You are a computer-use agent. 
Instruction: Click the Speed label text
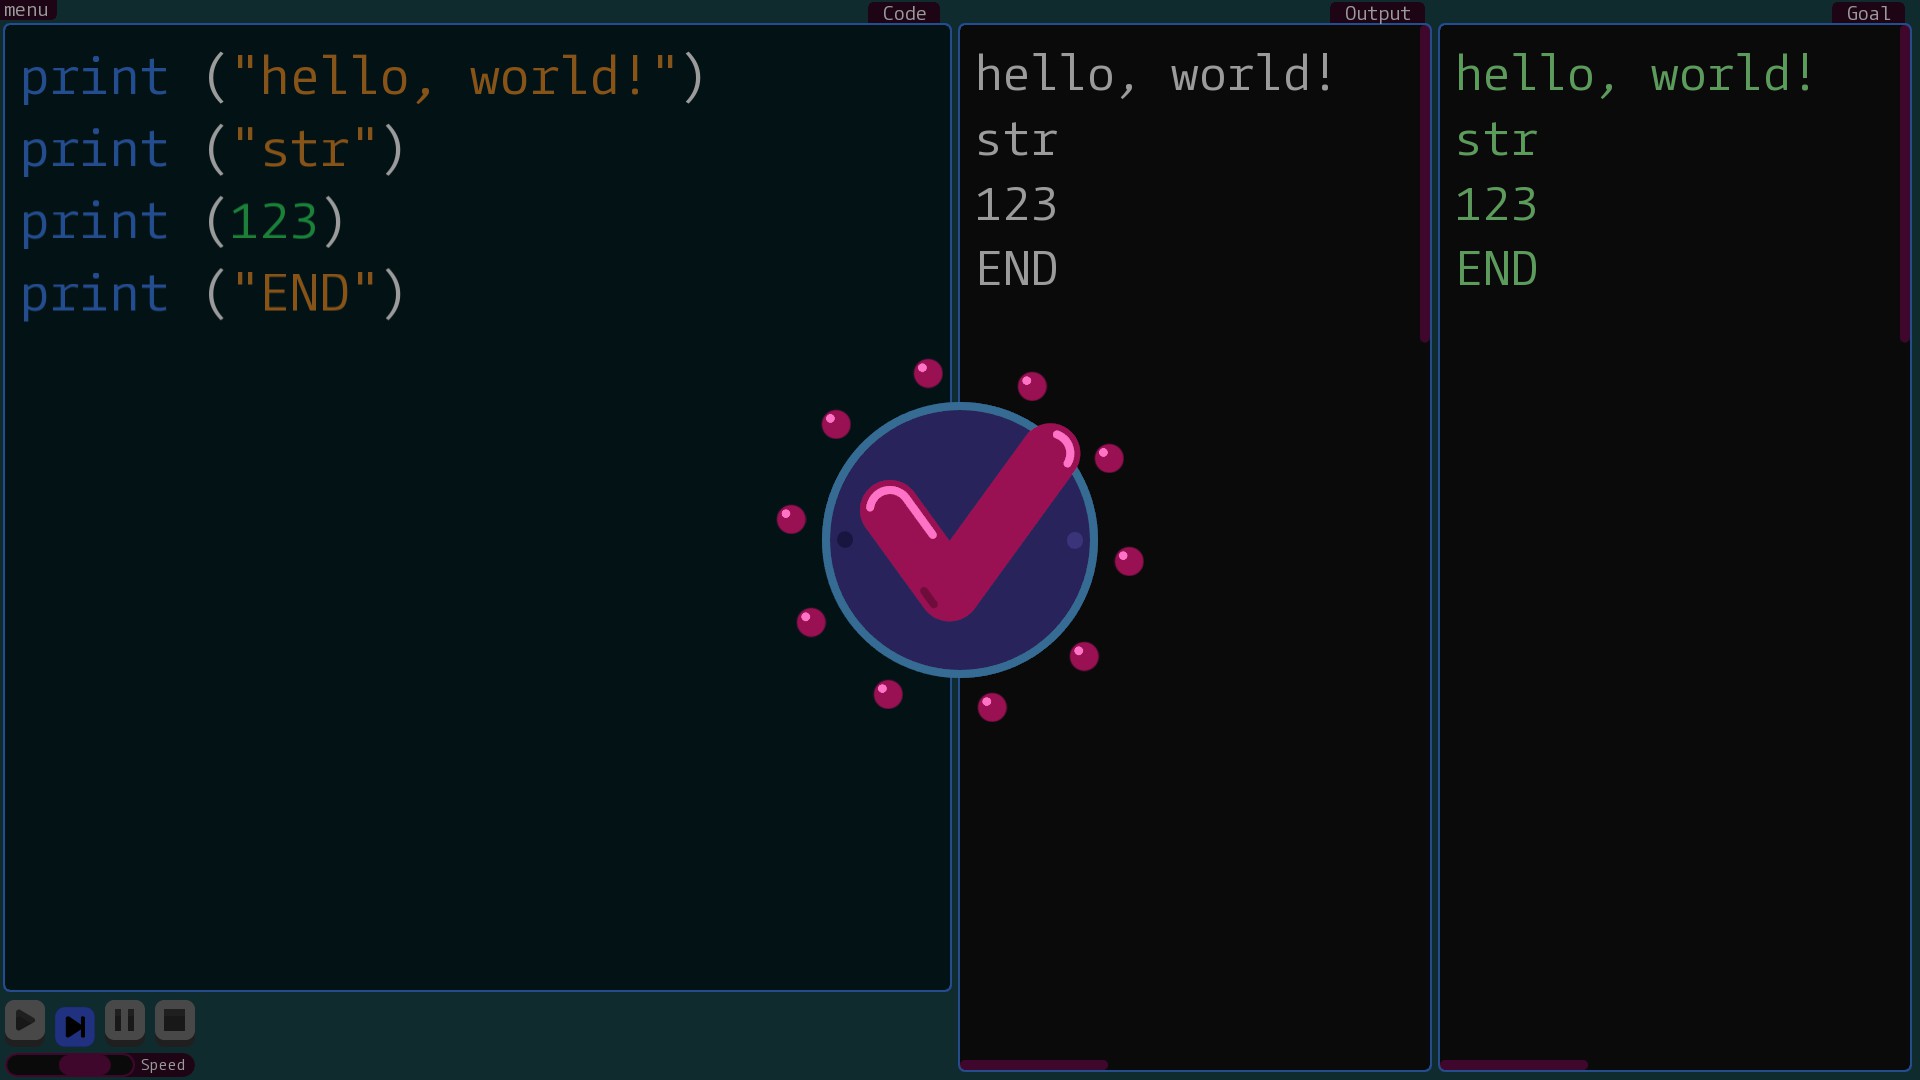pos(163,1065)
